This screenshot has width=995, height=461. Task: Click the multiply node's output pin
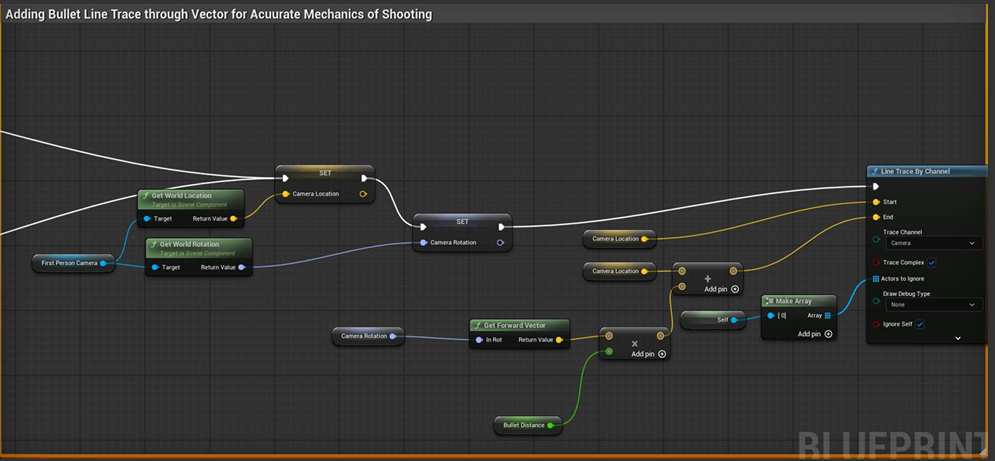tap(661, 336)
